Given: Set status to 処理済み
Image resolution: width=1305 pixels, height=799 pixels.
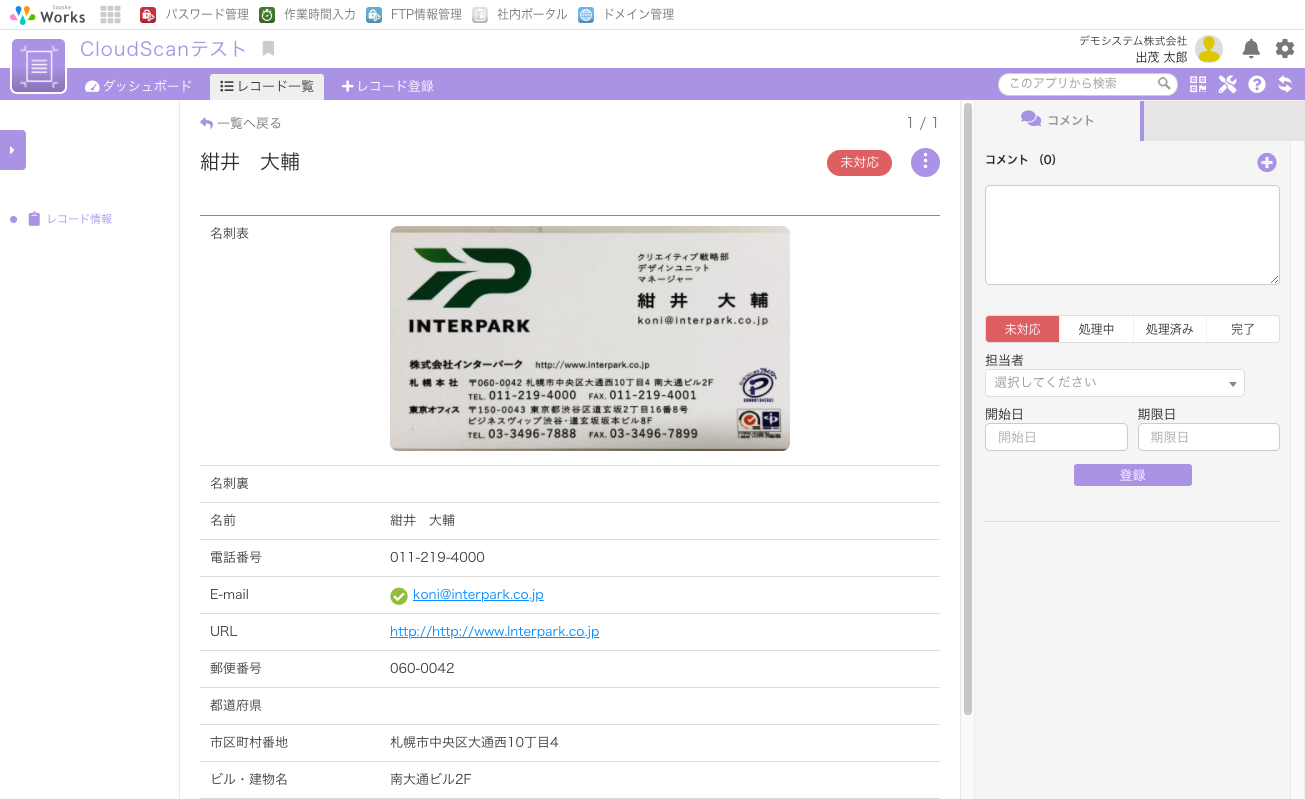Looking at the screenshot, I should click(x=1169, y=329).
